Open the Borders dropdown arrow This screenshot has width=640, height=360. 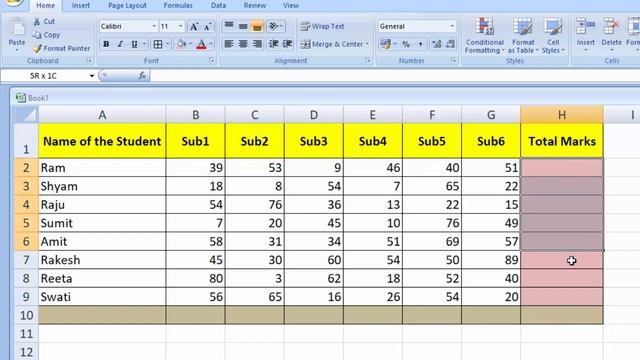[x=167, y=44]
